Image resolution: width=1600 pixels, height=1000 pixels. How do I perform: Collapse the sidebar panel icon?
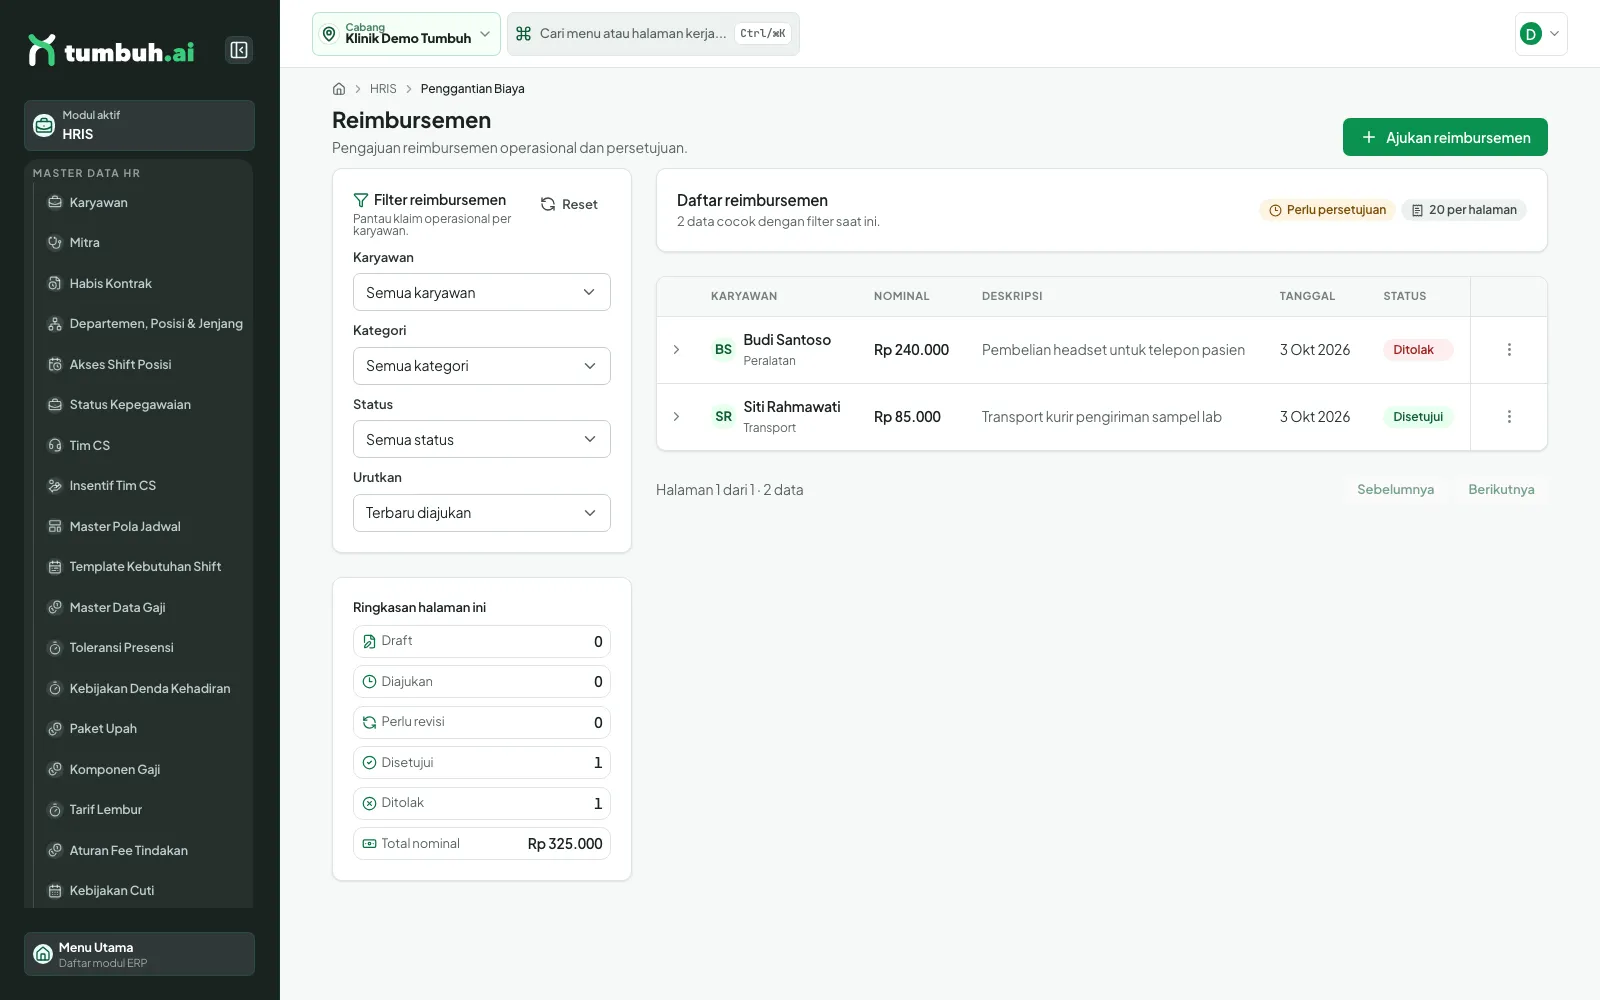239,50
